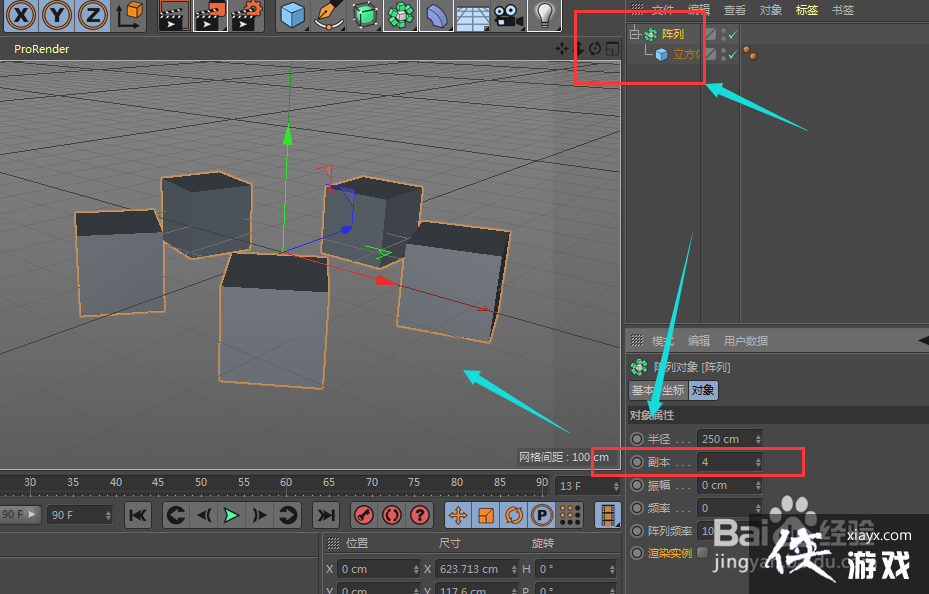Switch to the 坐标 tab in Attributes

click(674, 389)
